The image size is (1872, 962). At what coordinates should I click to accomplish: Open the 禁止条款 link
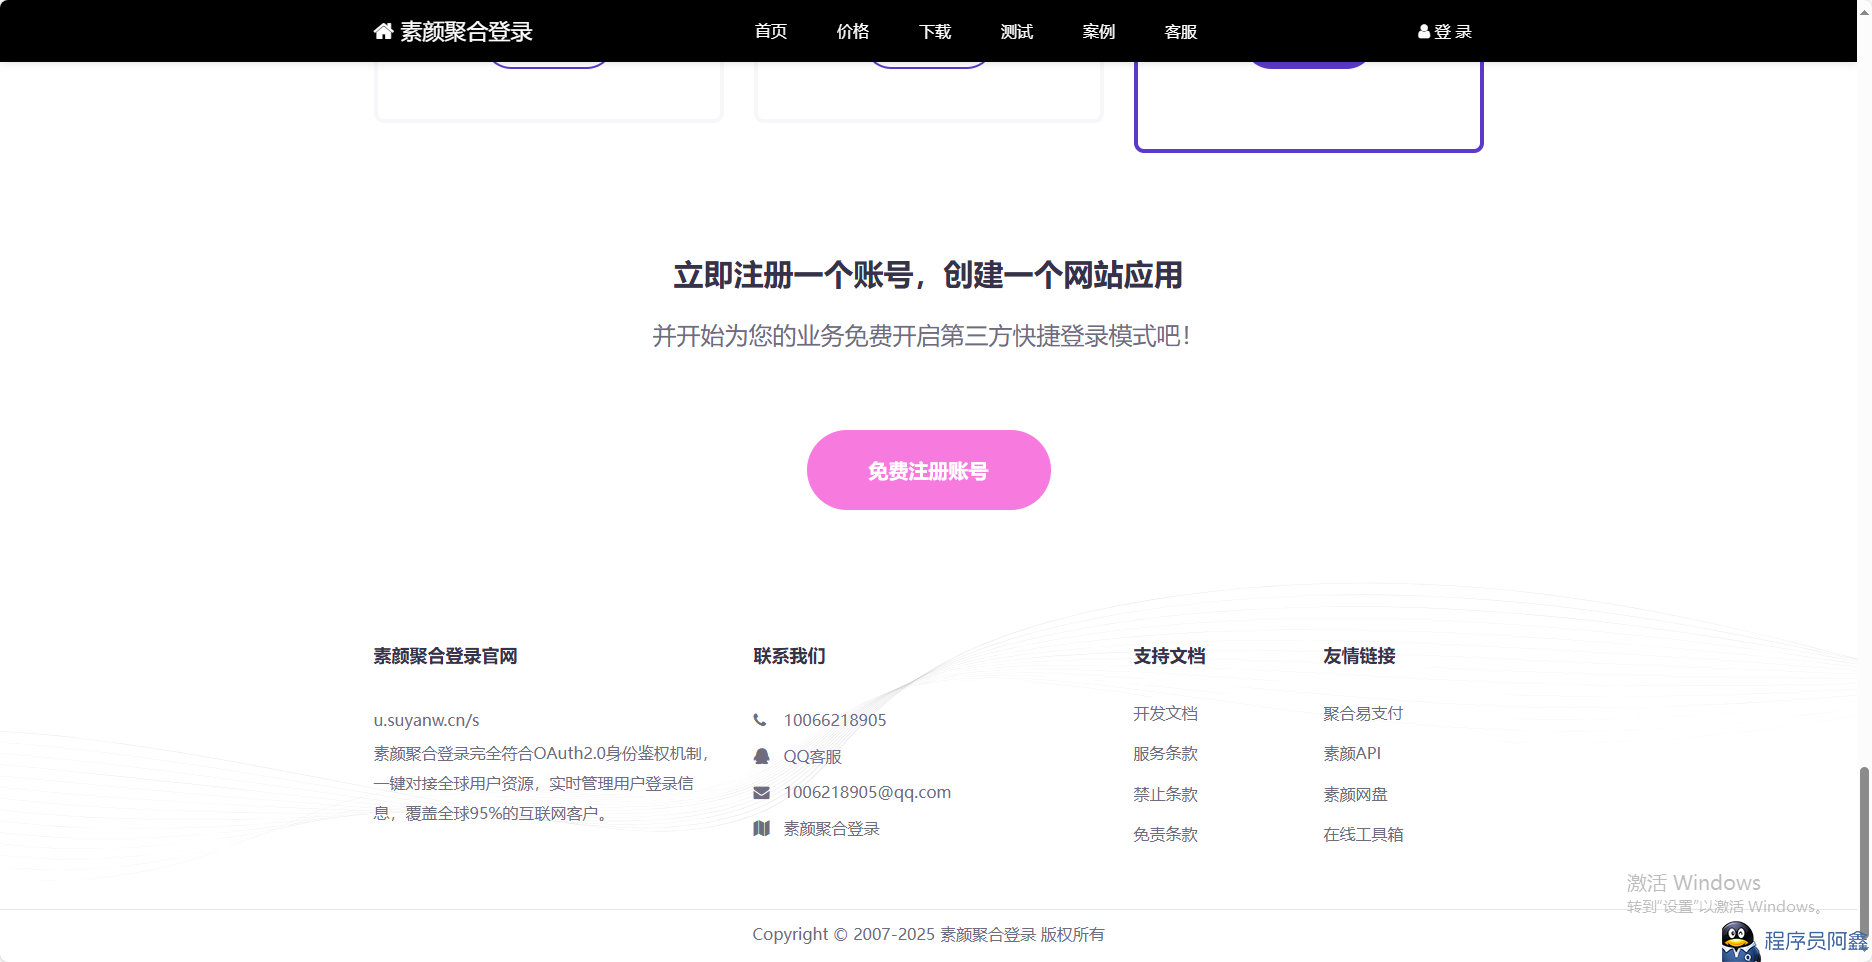(1165, 794)
